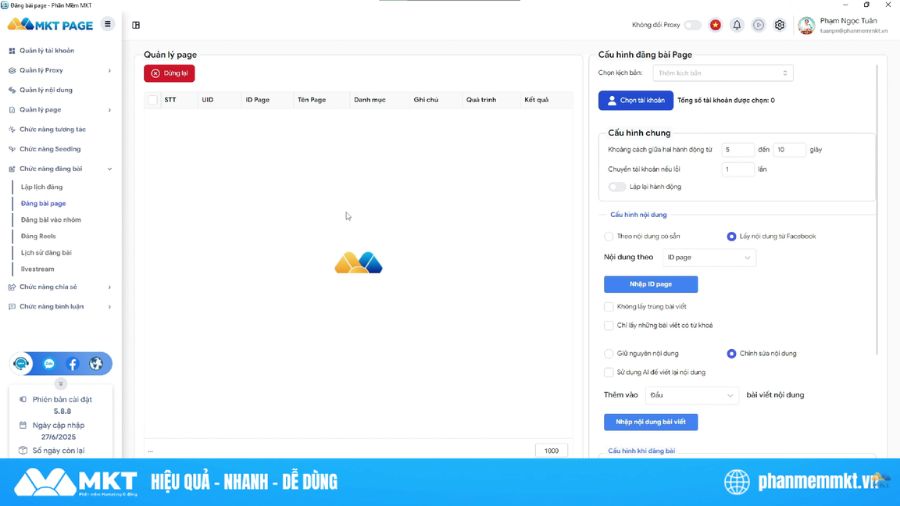Check Không lấy trùng bài viết
Viewport: 900px width, 506px height.
[608, 306]
